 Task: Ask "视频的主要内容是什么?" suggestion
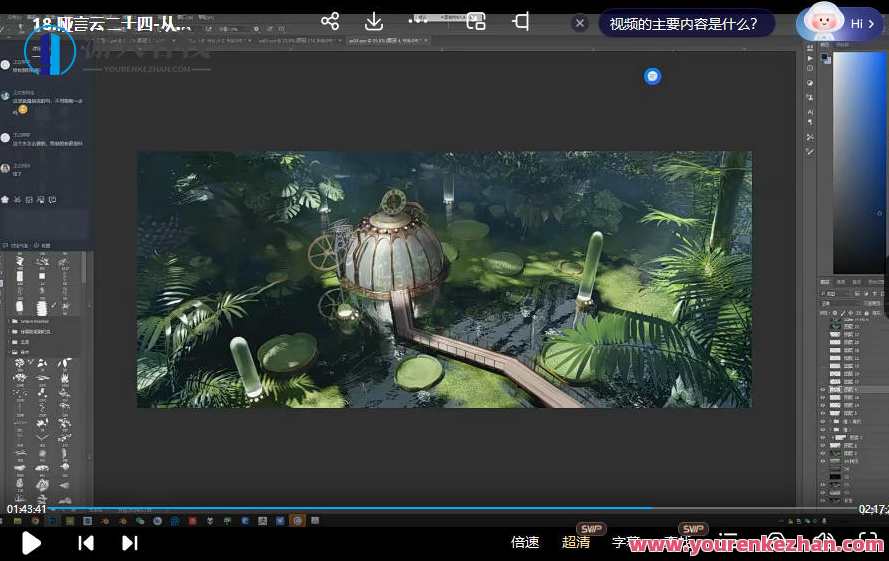click(x=684, y=23)
